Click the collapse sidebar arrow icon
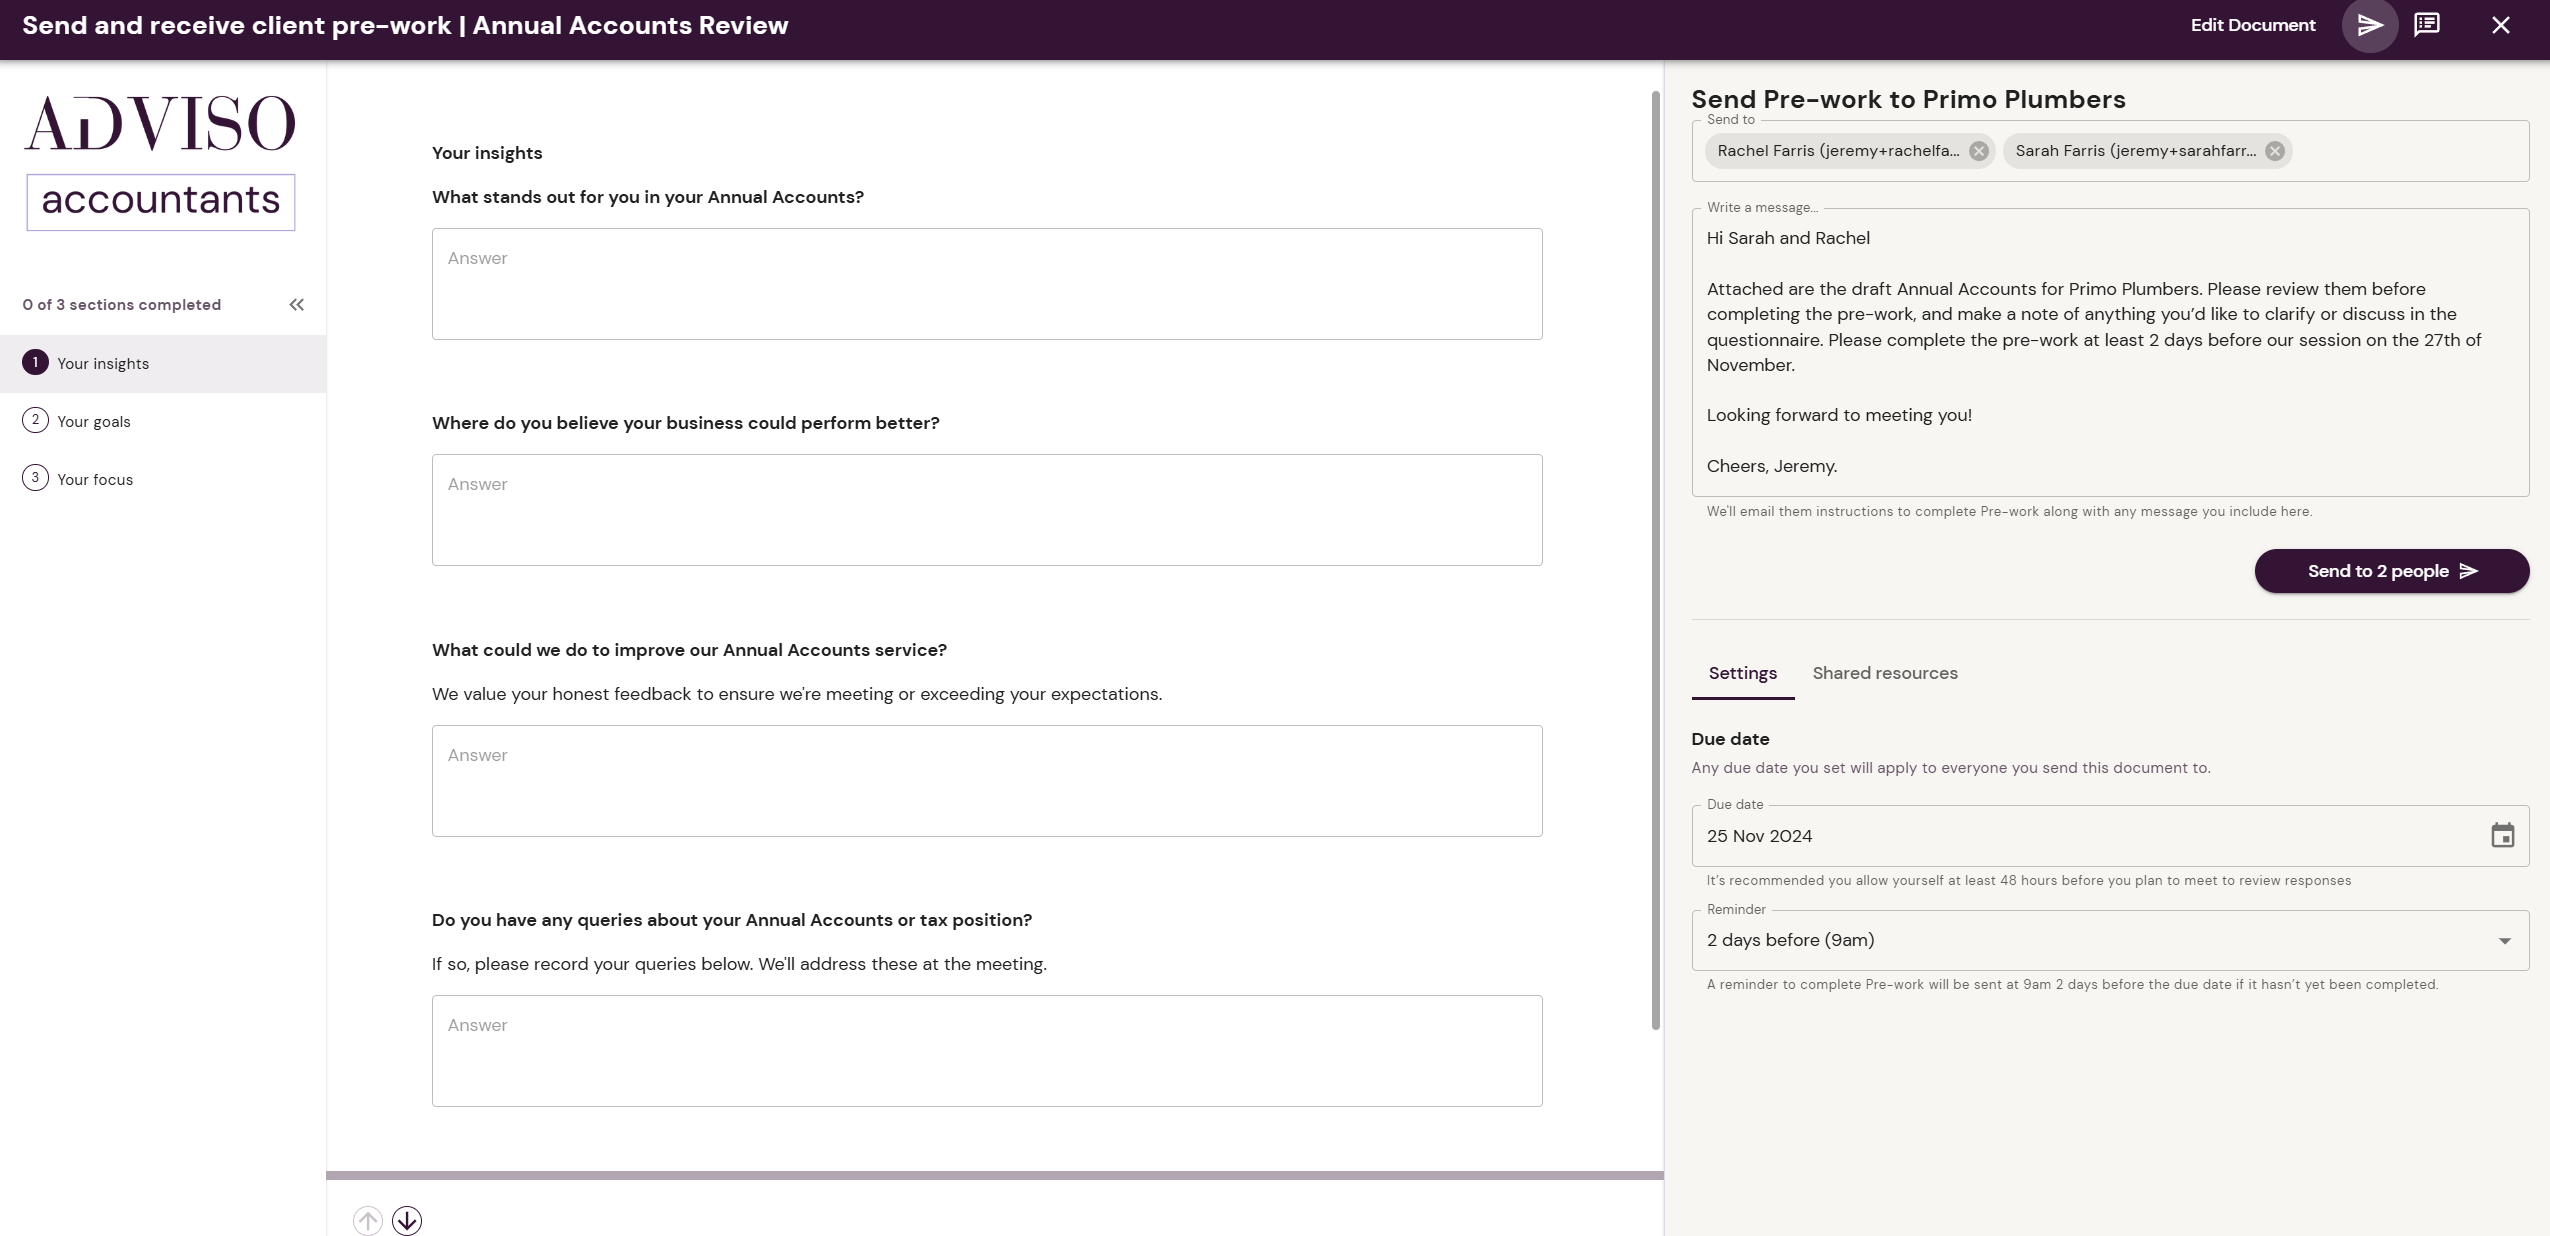The width and height of the screenshot is (2550, 1236). pos(298,304)
